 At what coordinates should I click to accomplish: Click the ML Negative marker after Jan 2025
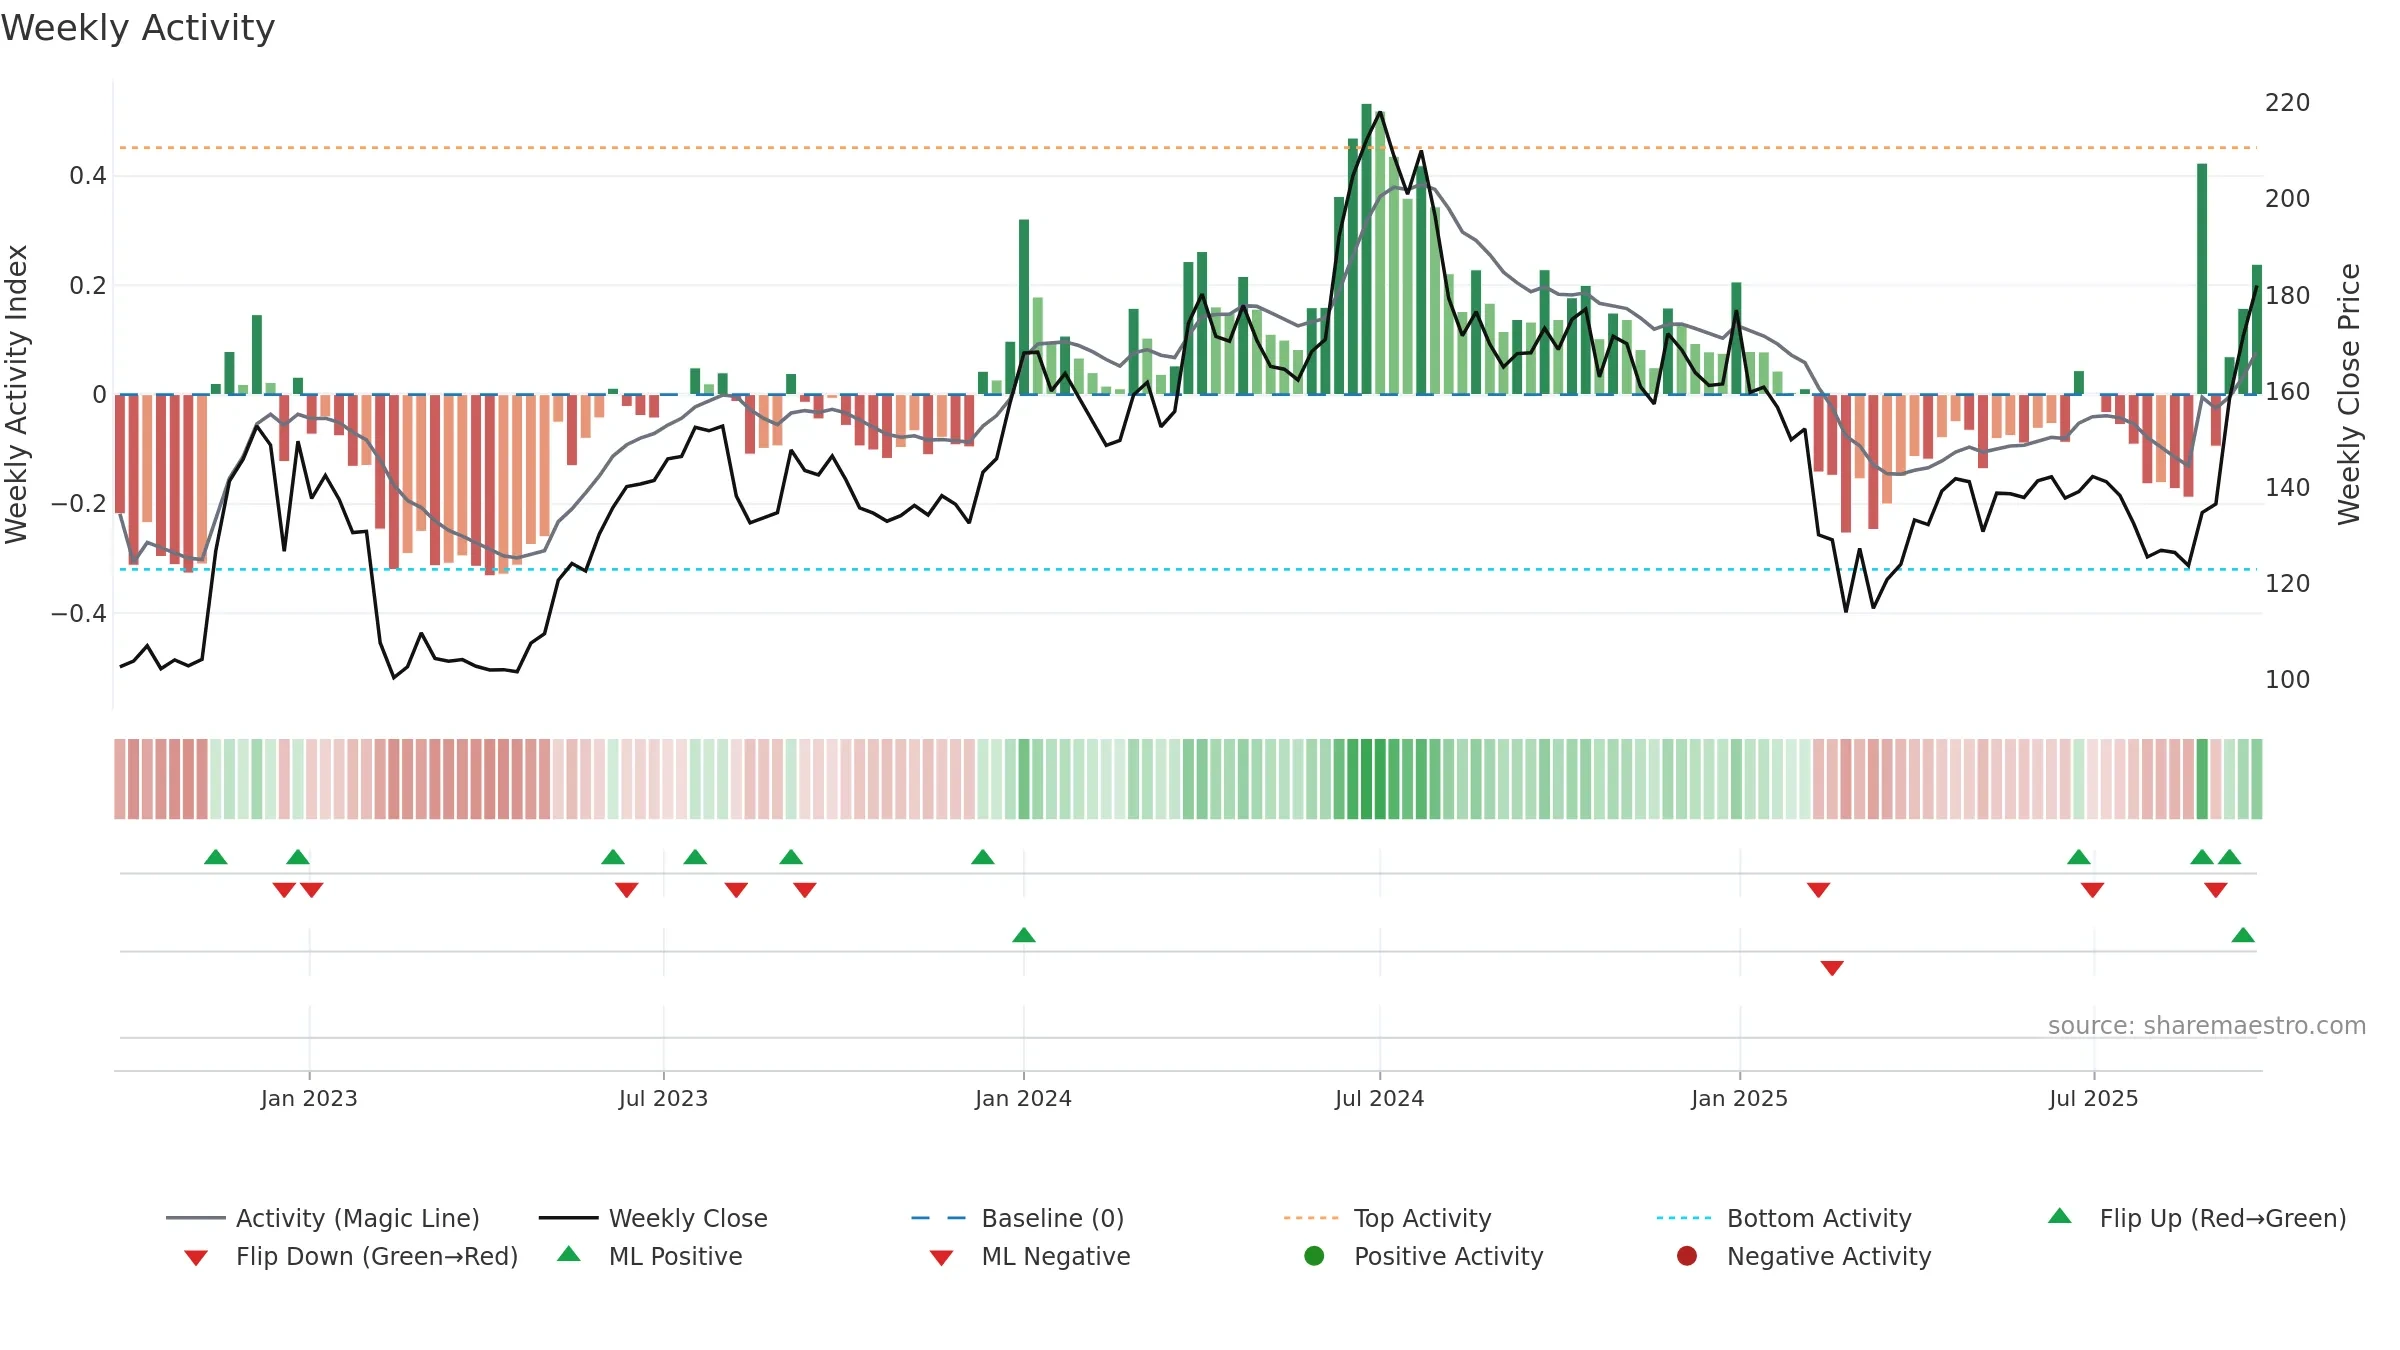(x=1832, y=968)
